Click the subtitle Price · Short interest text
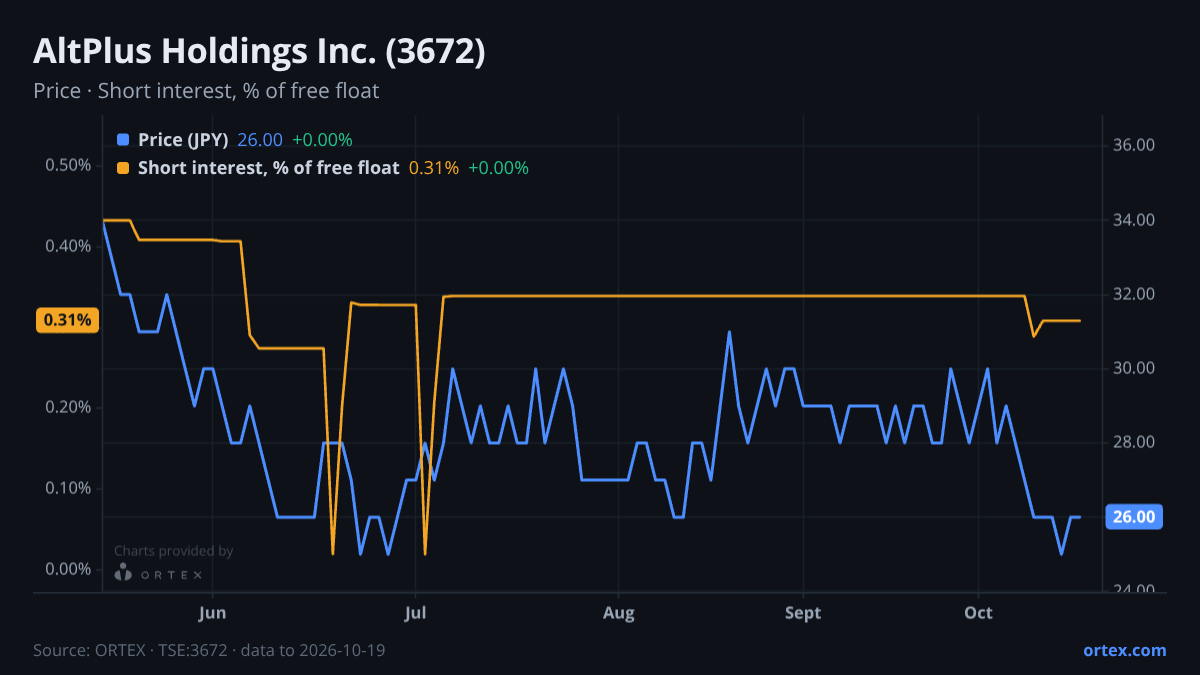This screenshot has width=1200, height=675. [206, 91]
